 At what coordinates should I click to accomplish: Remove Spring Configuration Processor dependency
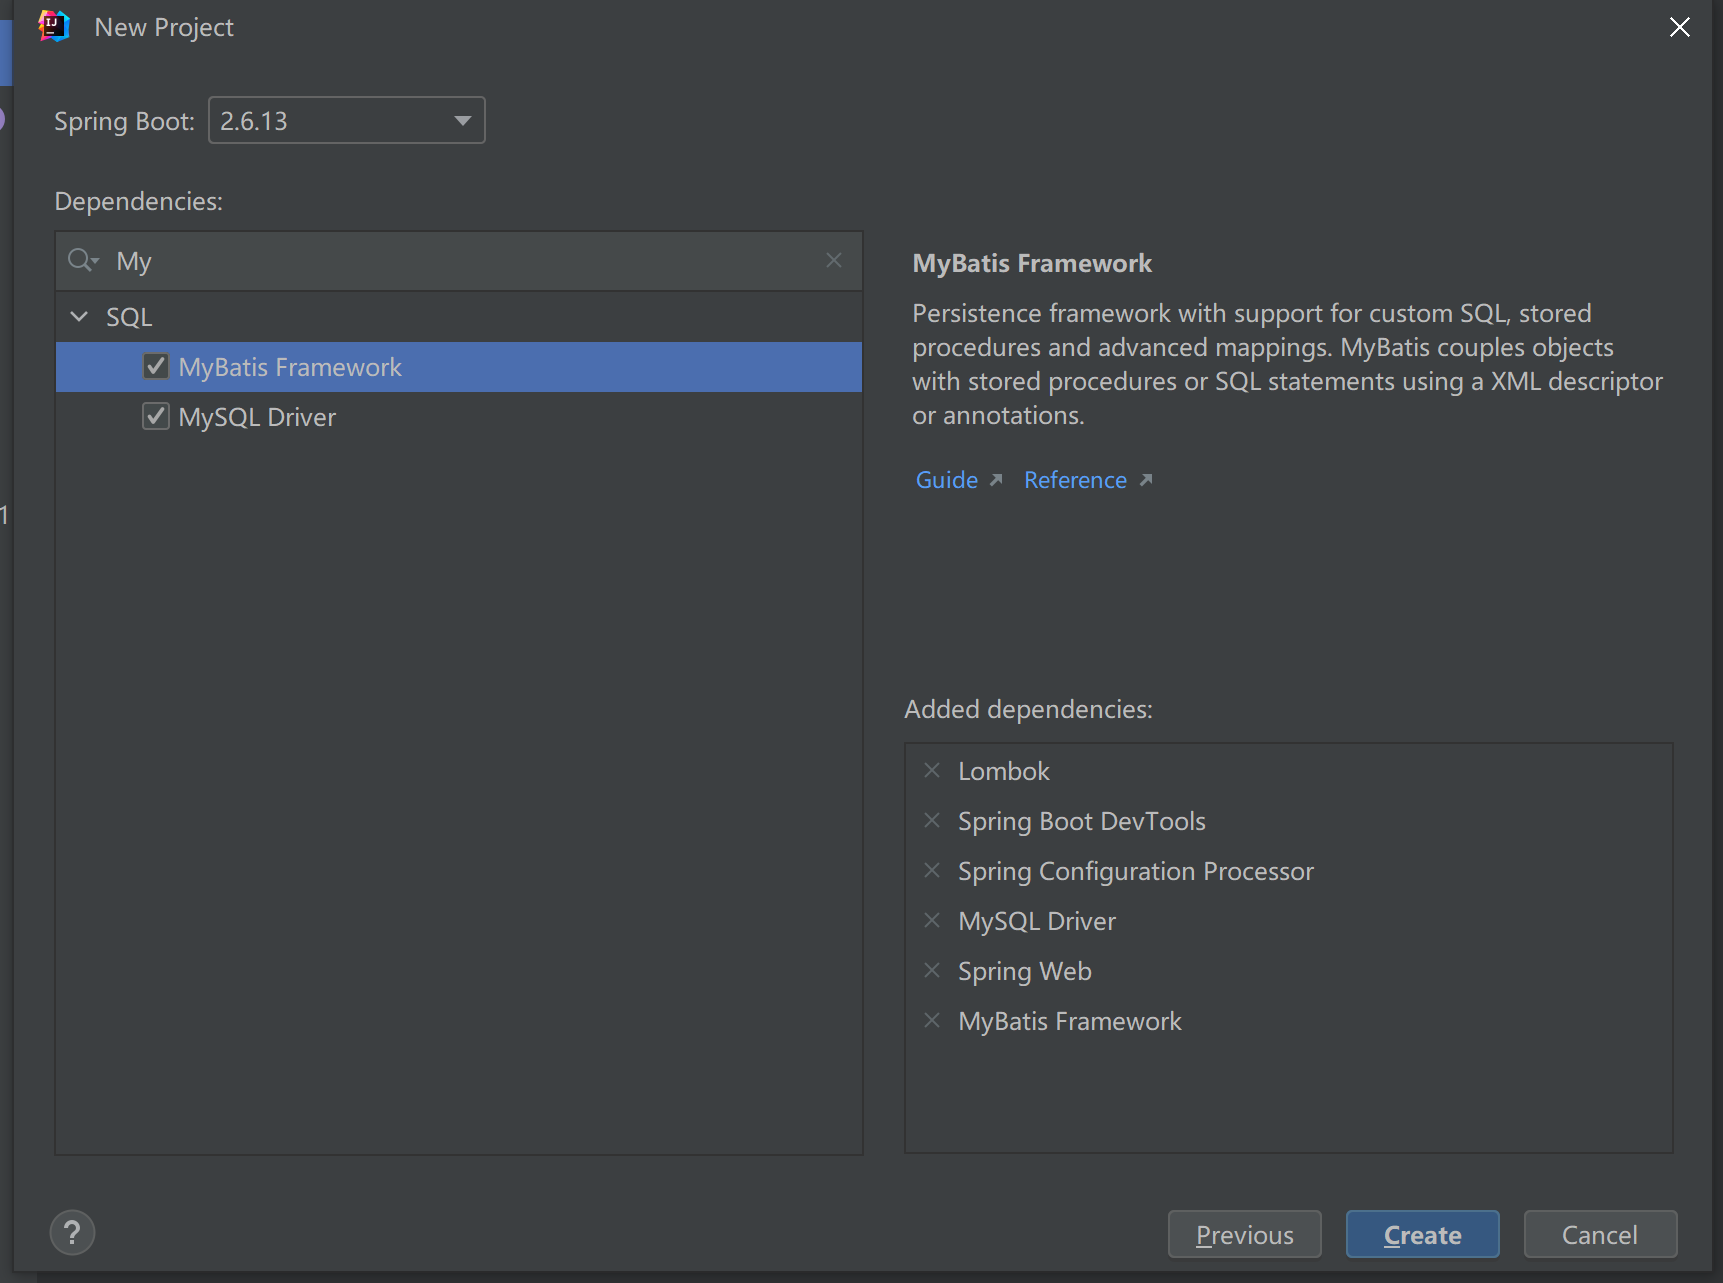pyautogui.click(x=932, y=870)
